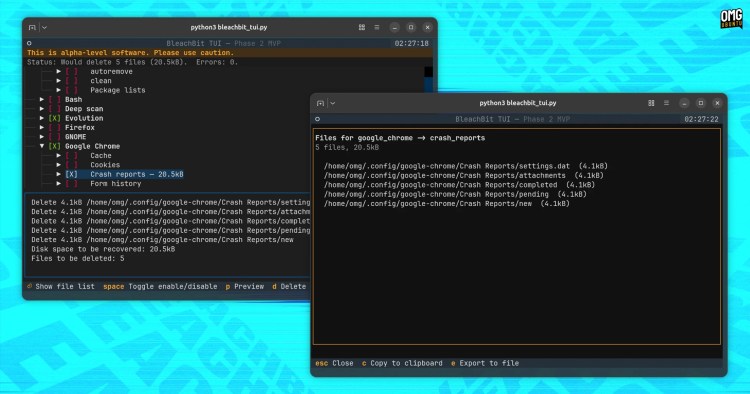
Task: Enable the Cookies option checkbox
Action: coord(72,165)
